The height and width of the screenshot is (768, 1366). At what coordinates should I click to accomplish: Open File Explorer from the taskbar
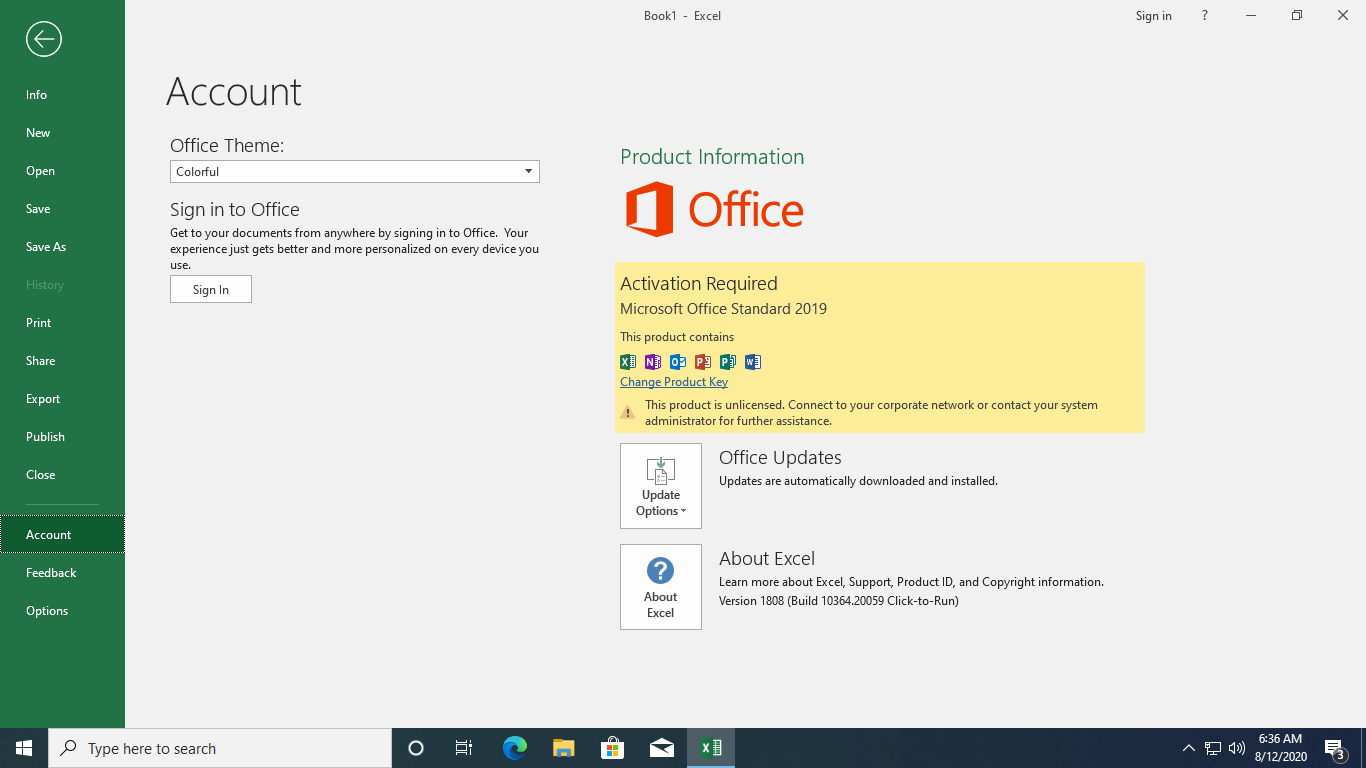pos(563,748)
